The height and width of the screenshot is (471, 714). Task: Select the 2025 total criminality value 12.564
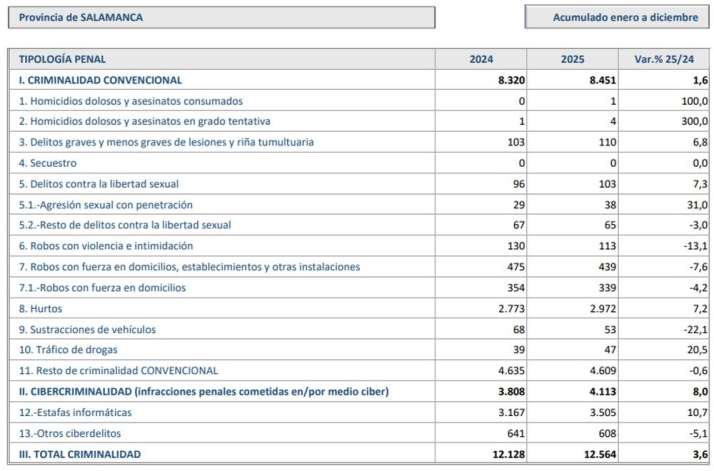point(595,454)
